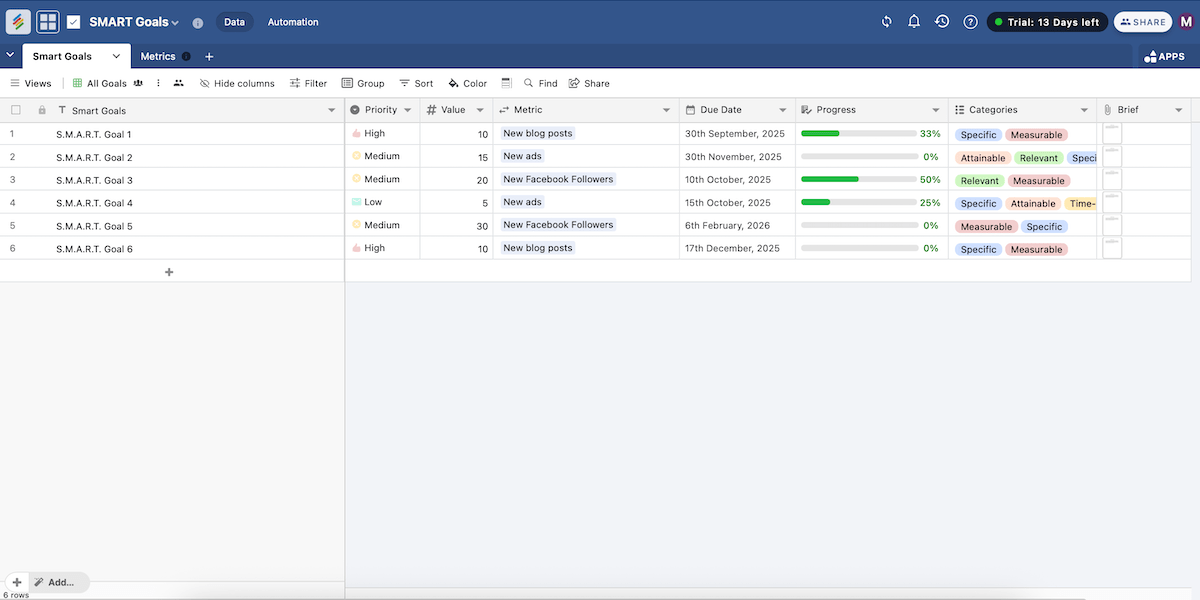Open the Filter options
This screenshot has height=600, width=1200.
pos(308,83)
